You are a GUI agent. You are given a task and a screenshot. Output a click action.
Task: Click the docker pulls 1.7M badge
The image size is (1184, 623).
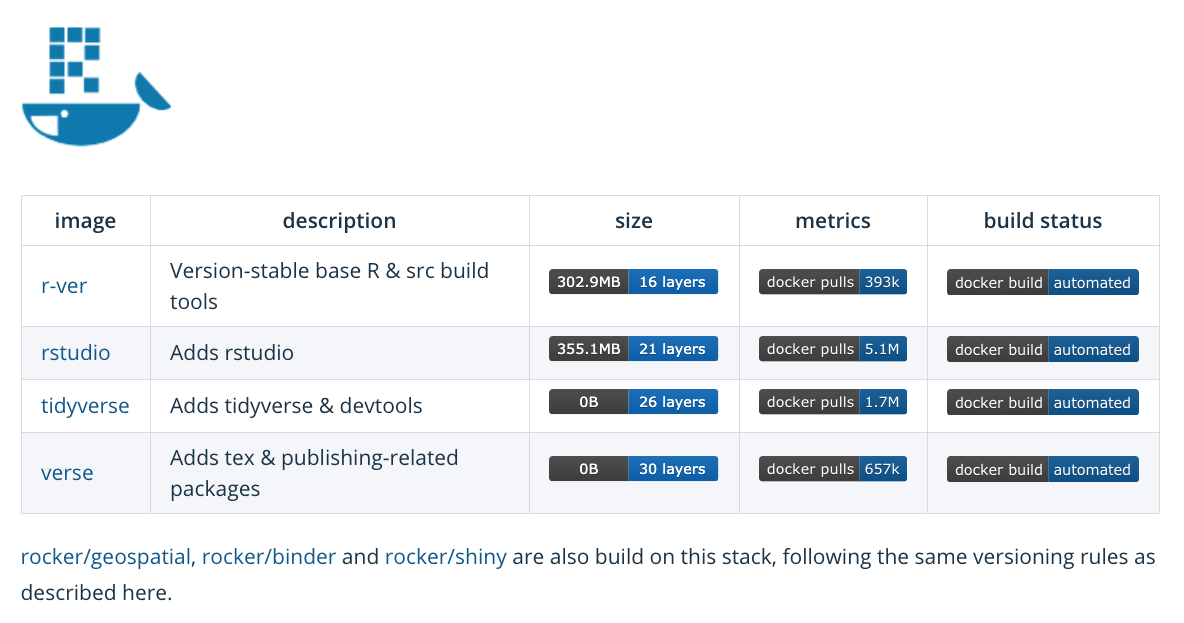coord(833,402)
